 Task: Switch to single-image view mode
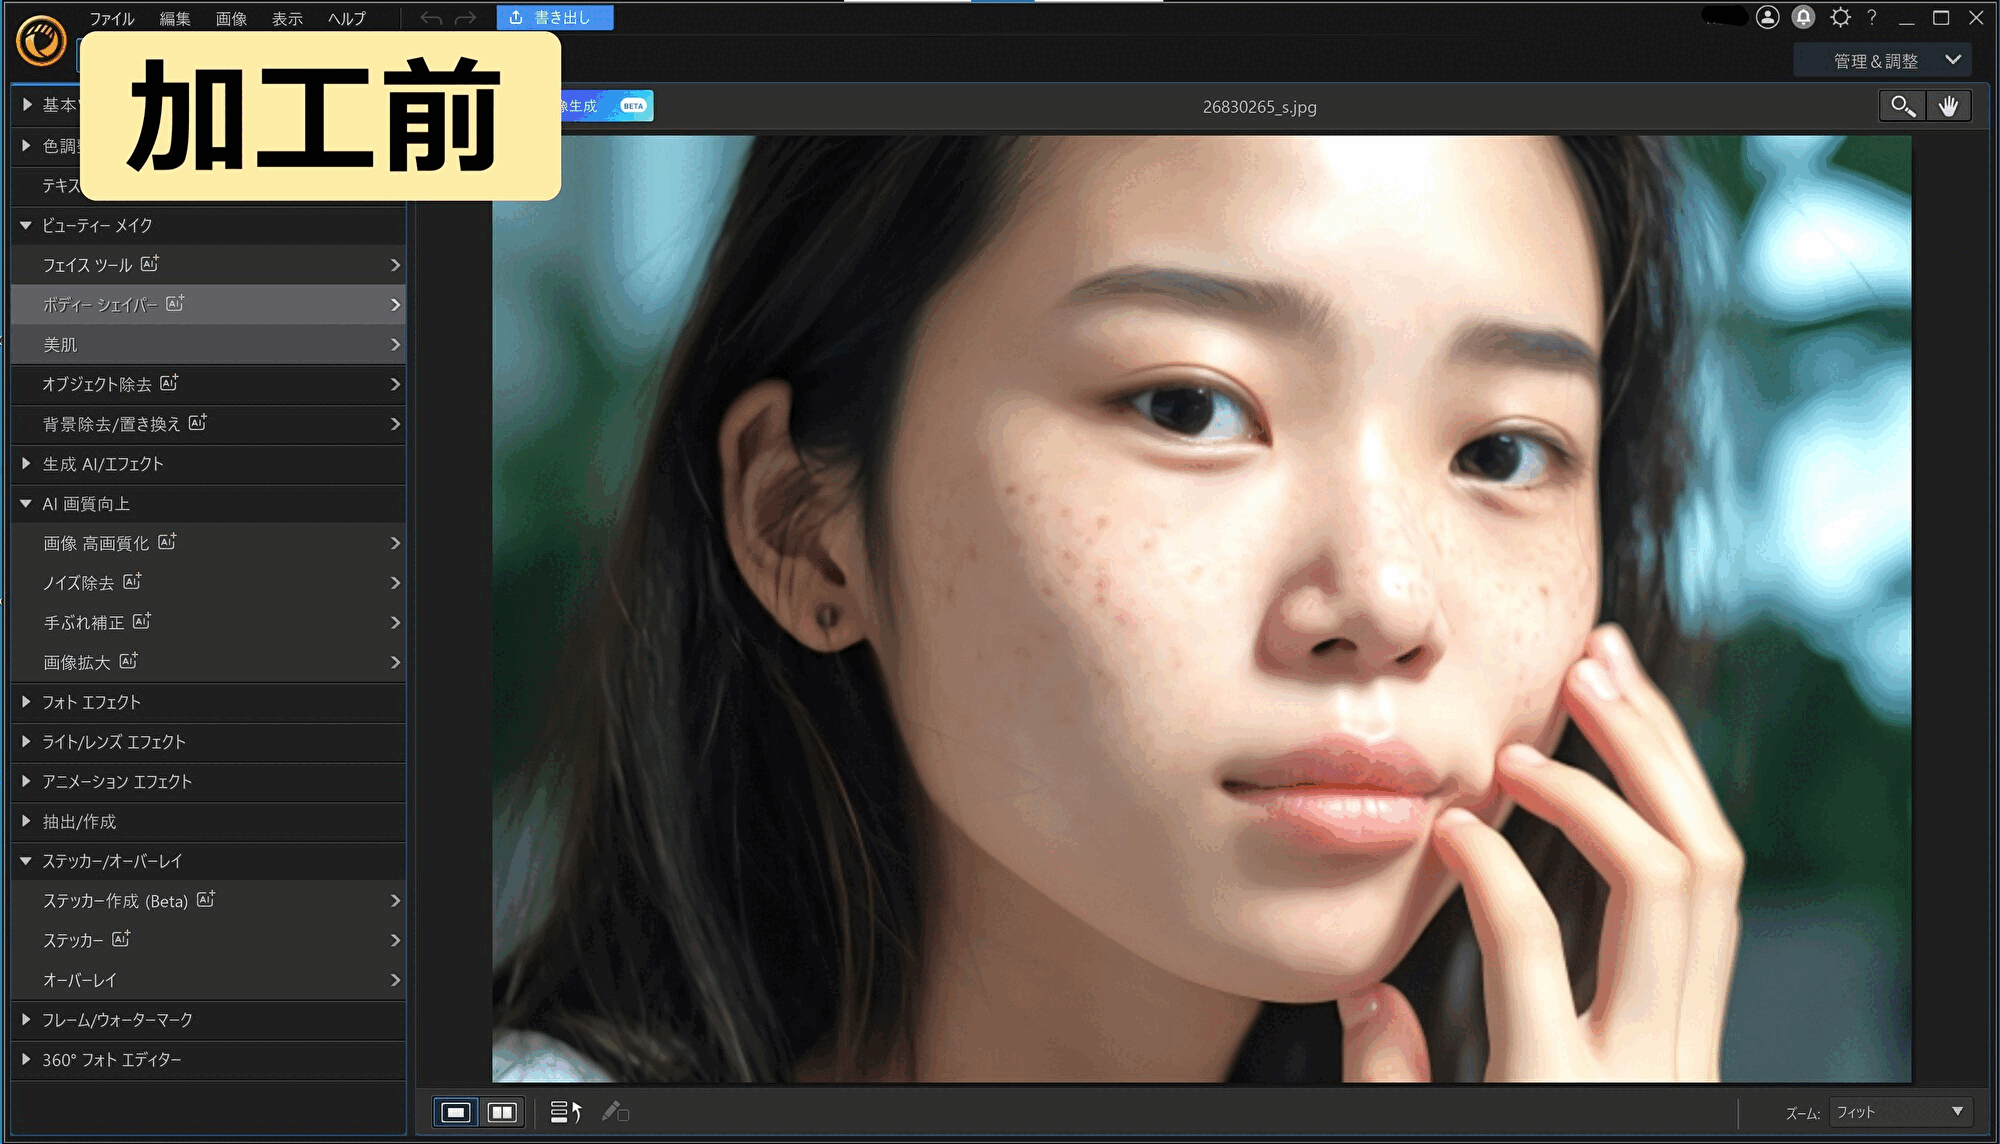click(457, 1111)
